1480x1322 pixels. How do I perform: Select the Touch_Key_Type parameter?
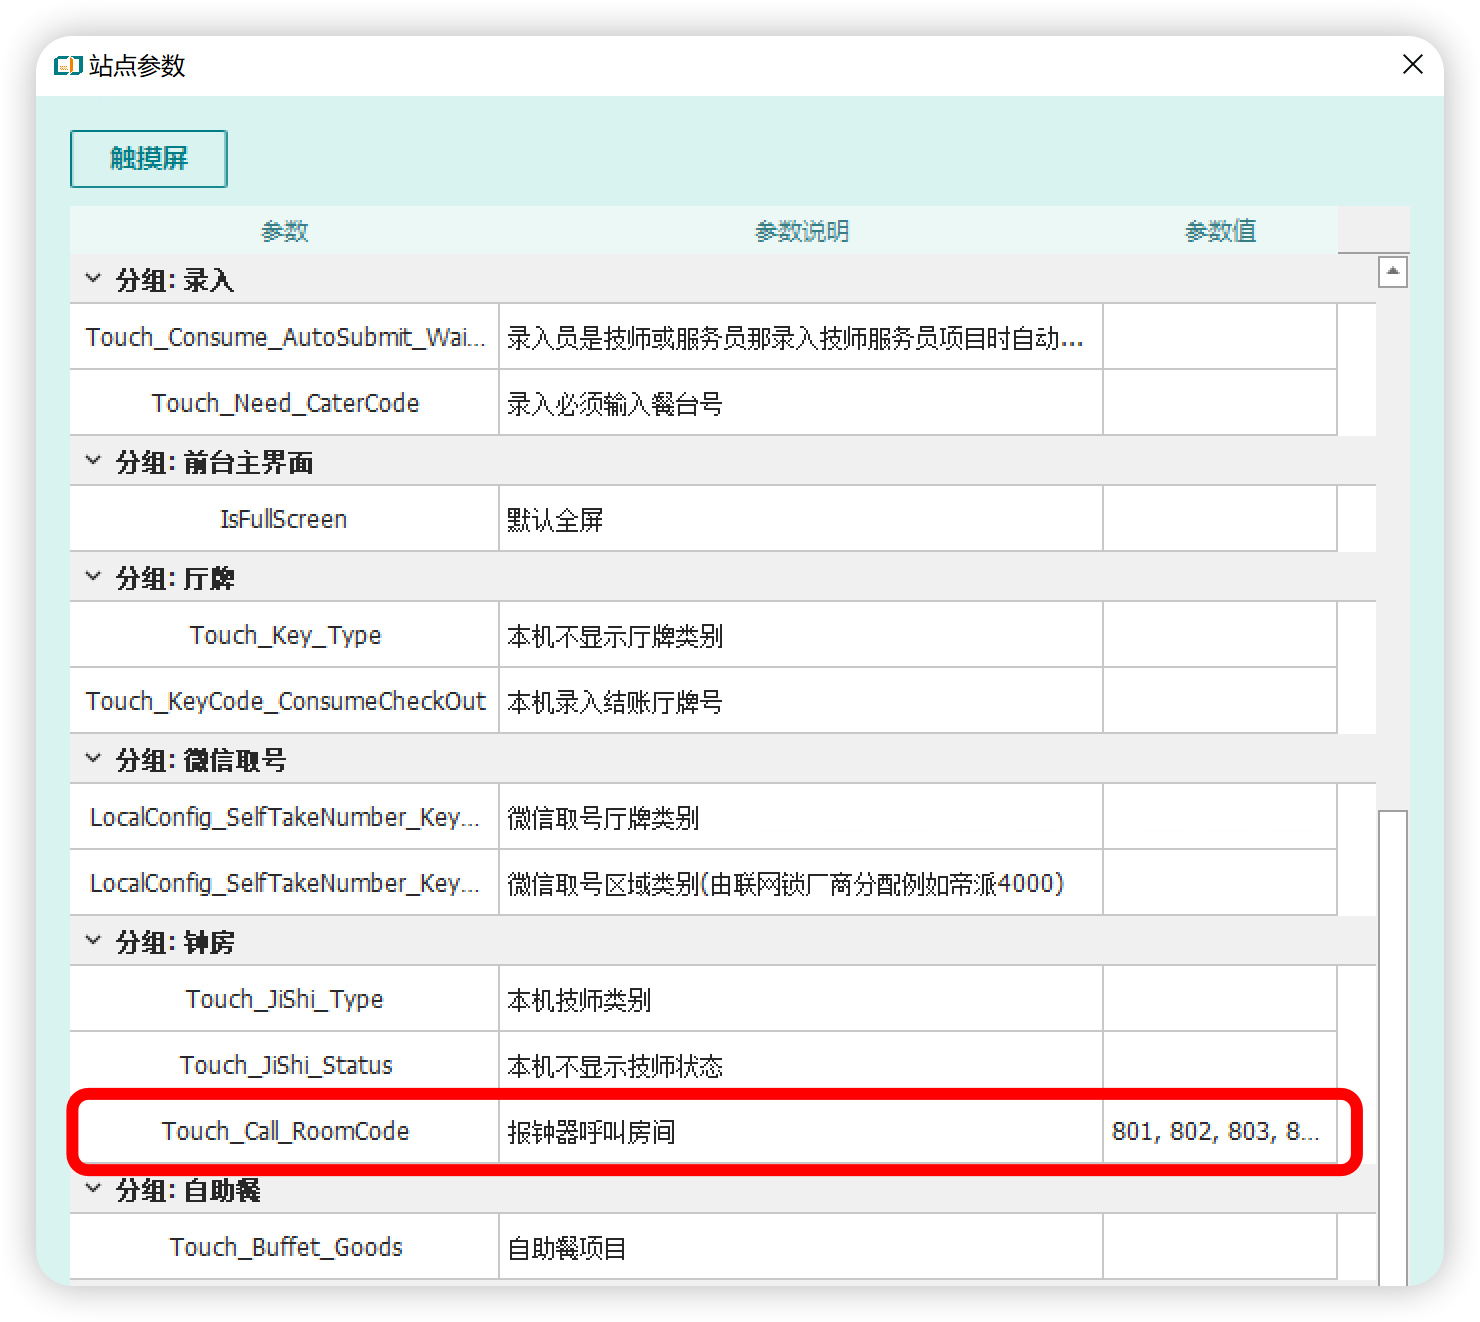pos(285,635)
